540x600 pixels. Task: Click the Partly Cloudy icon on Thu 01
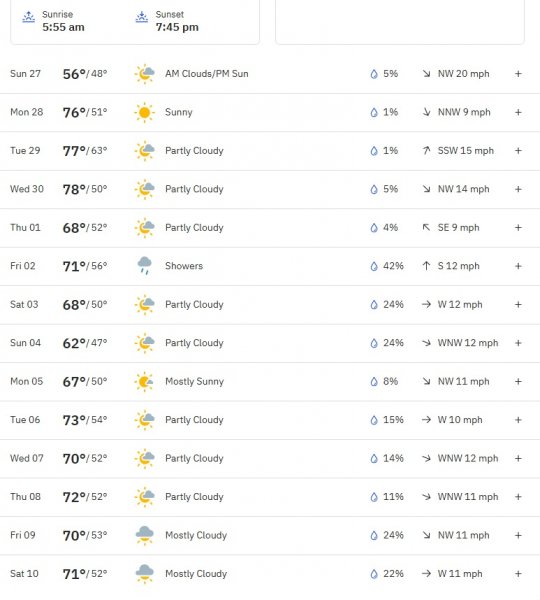click(145, 228)
